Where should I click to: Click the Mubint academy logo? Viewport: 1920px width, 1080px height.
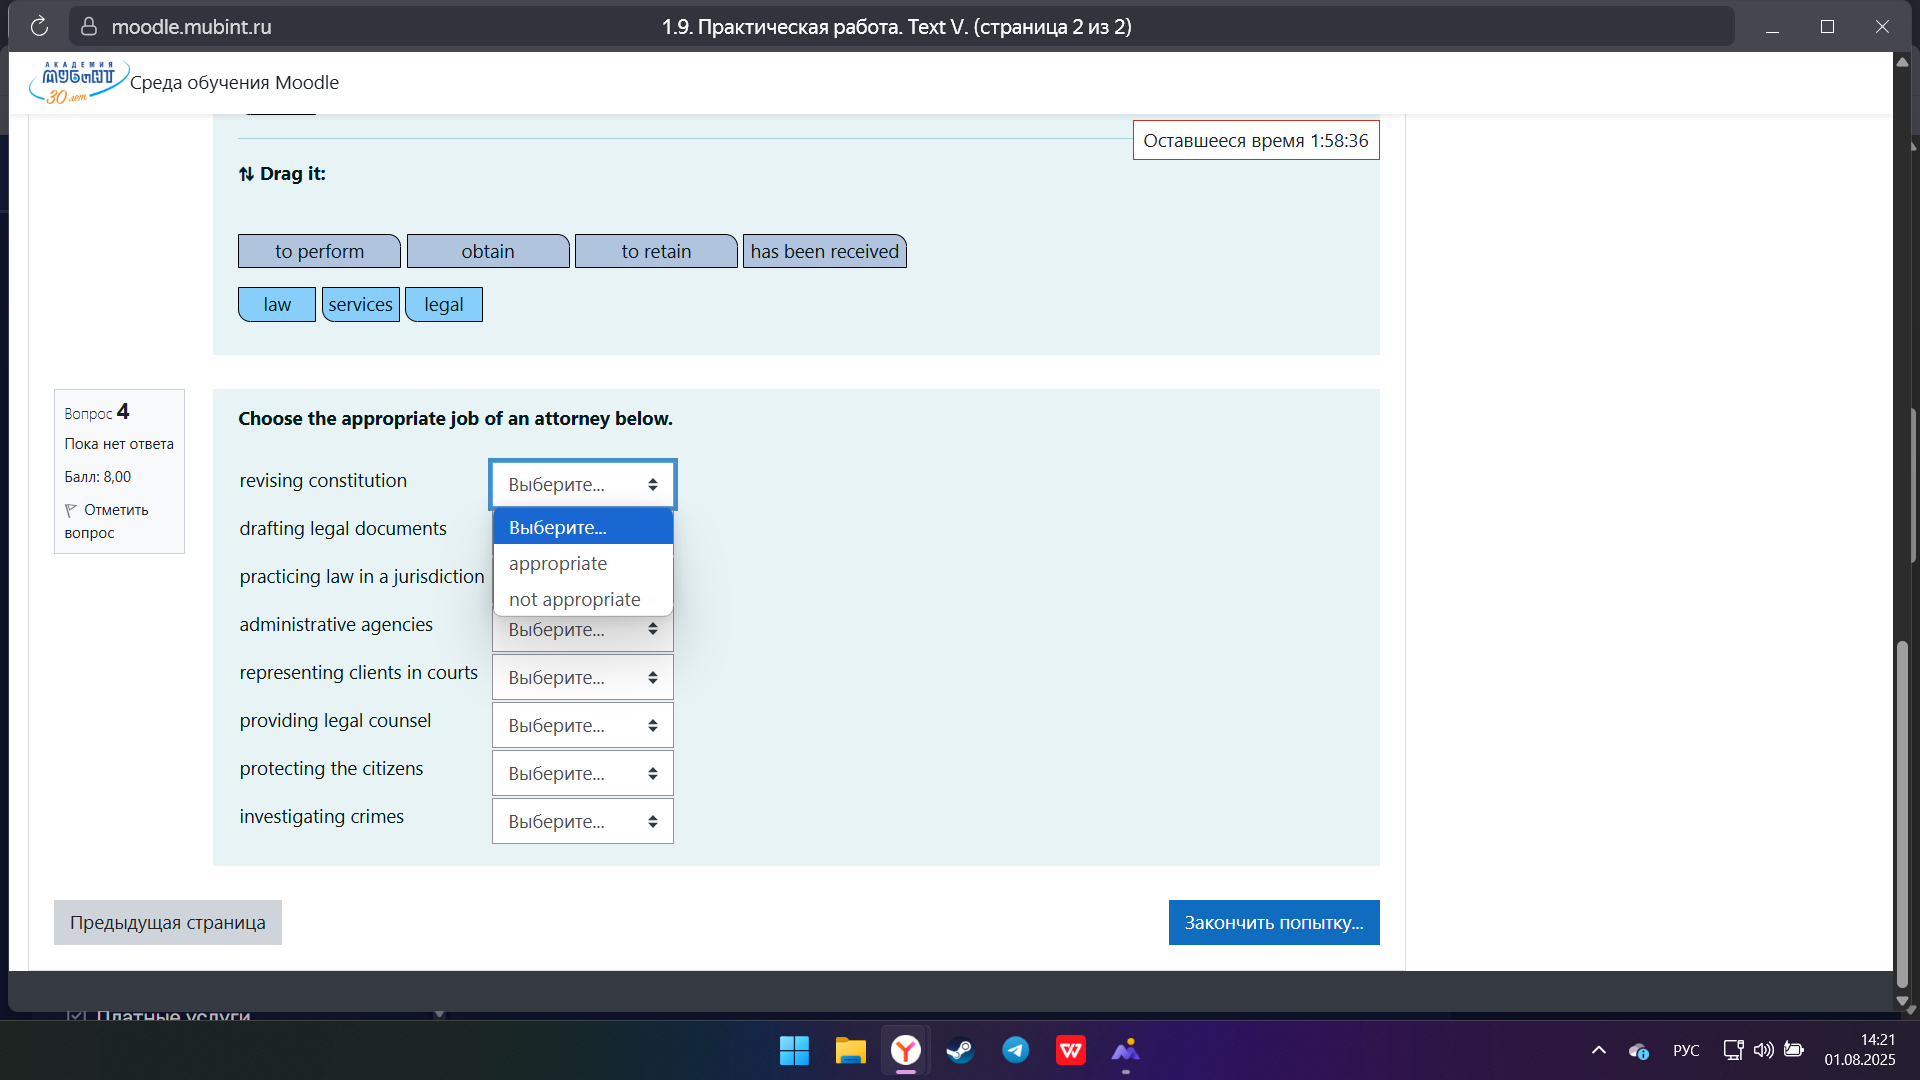[x=78, y=82]
